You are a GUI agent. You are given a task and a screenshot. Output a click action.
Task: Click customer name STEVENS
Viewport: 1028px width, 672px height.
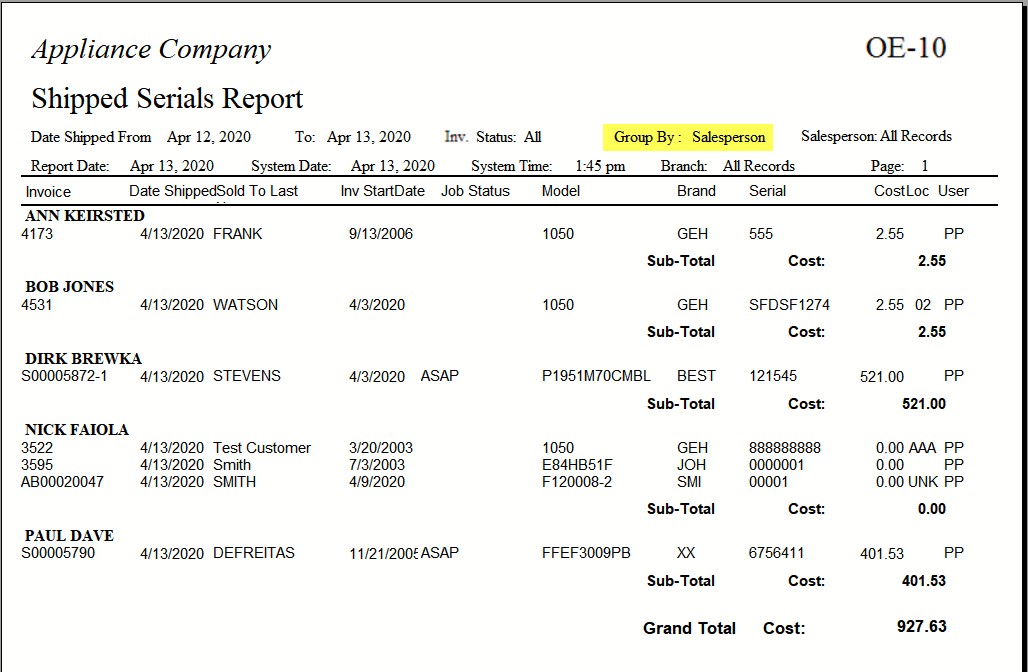[x=247, y=376]
